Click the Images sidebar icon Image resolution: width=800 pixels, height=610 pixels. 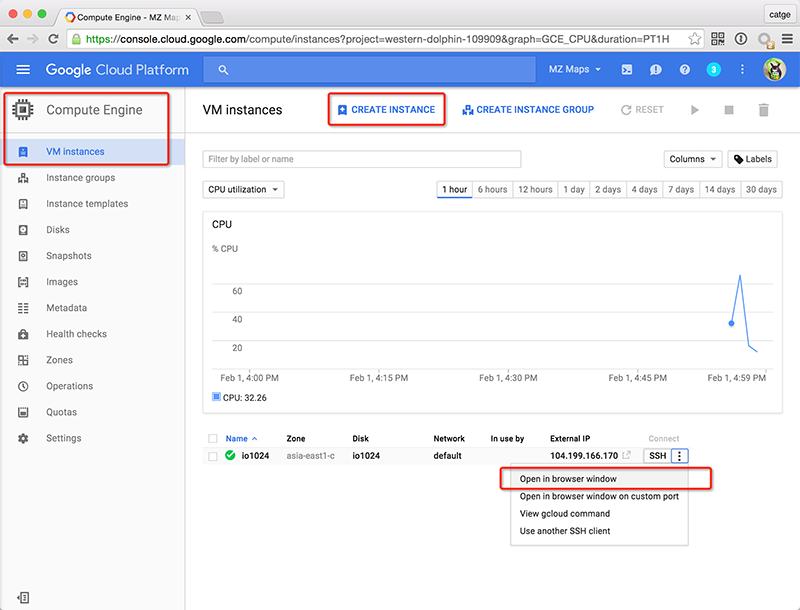[x=23, y=282]
